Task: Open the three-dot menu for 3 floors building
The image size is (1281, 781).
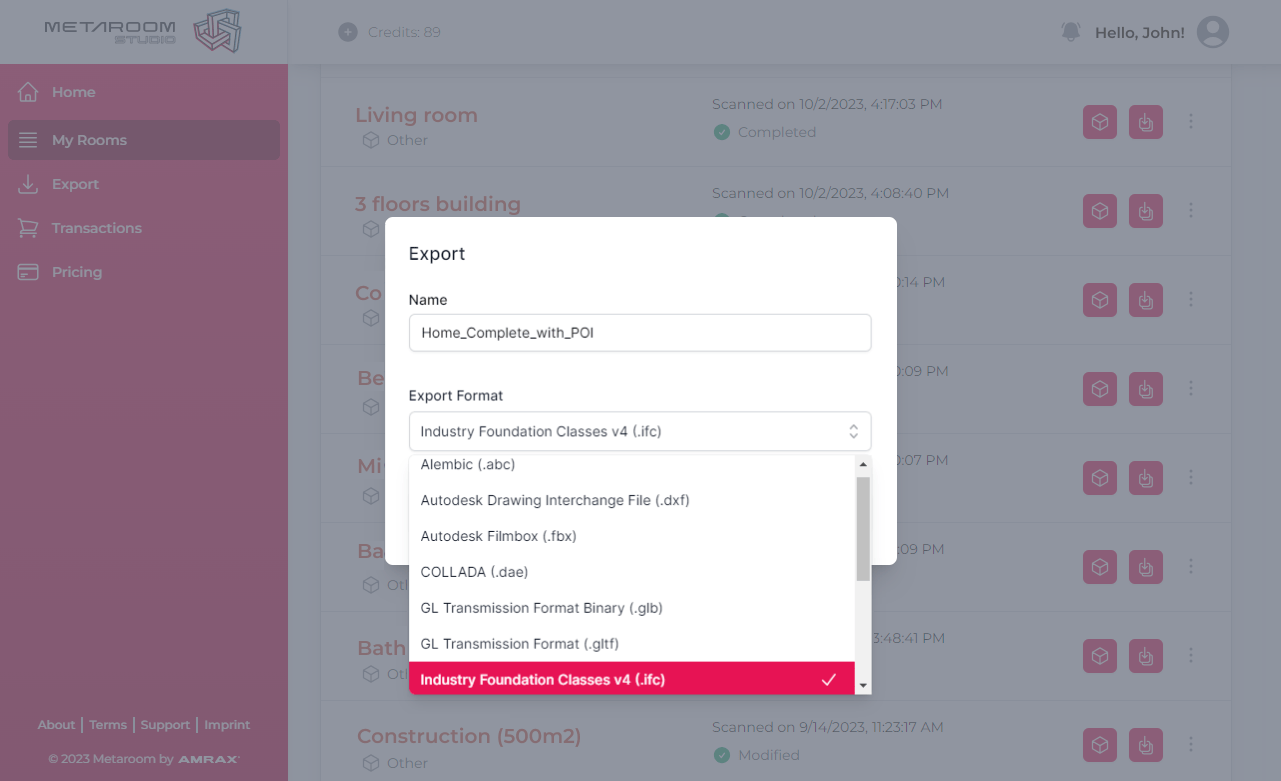Action: click(x=1191, y=211)
